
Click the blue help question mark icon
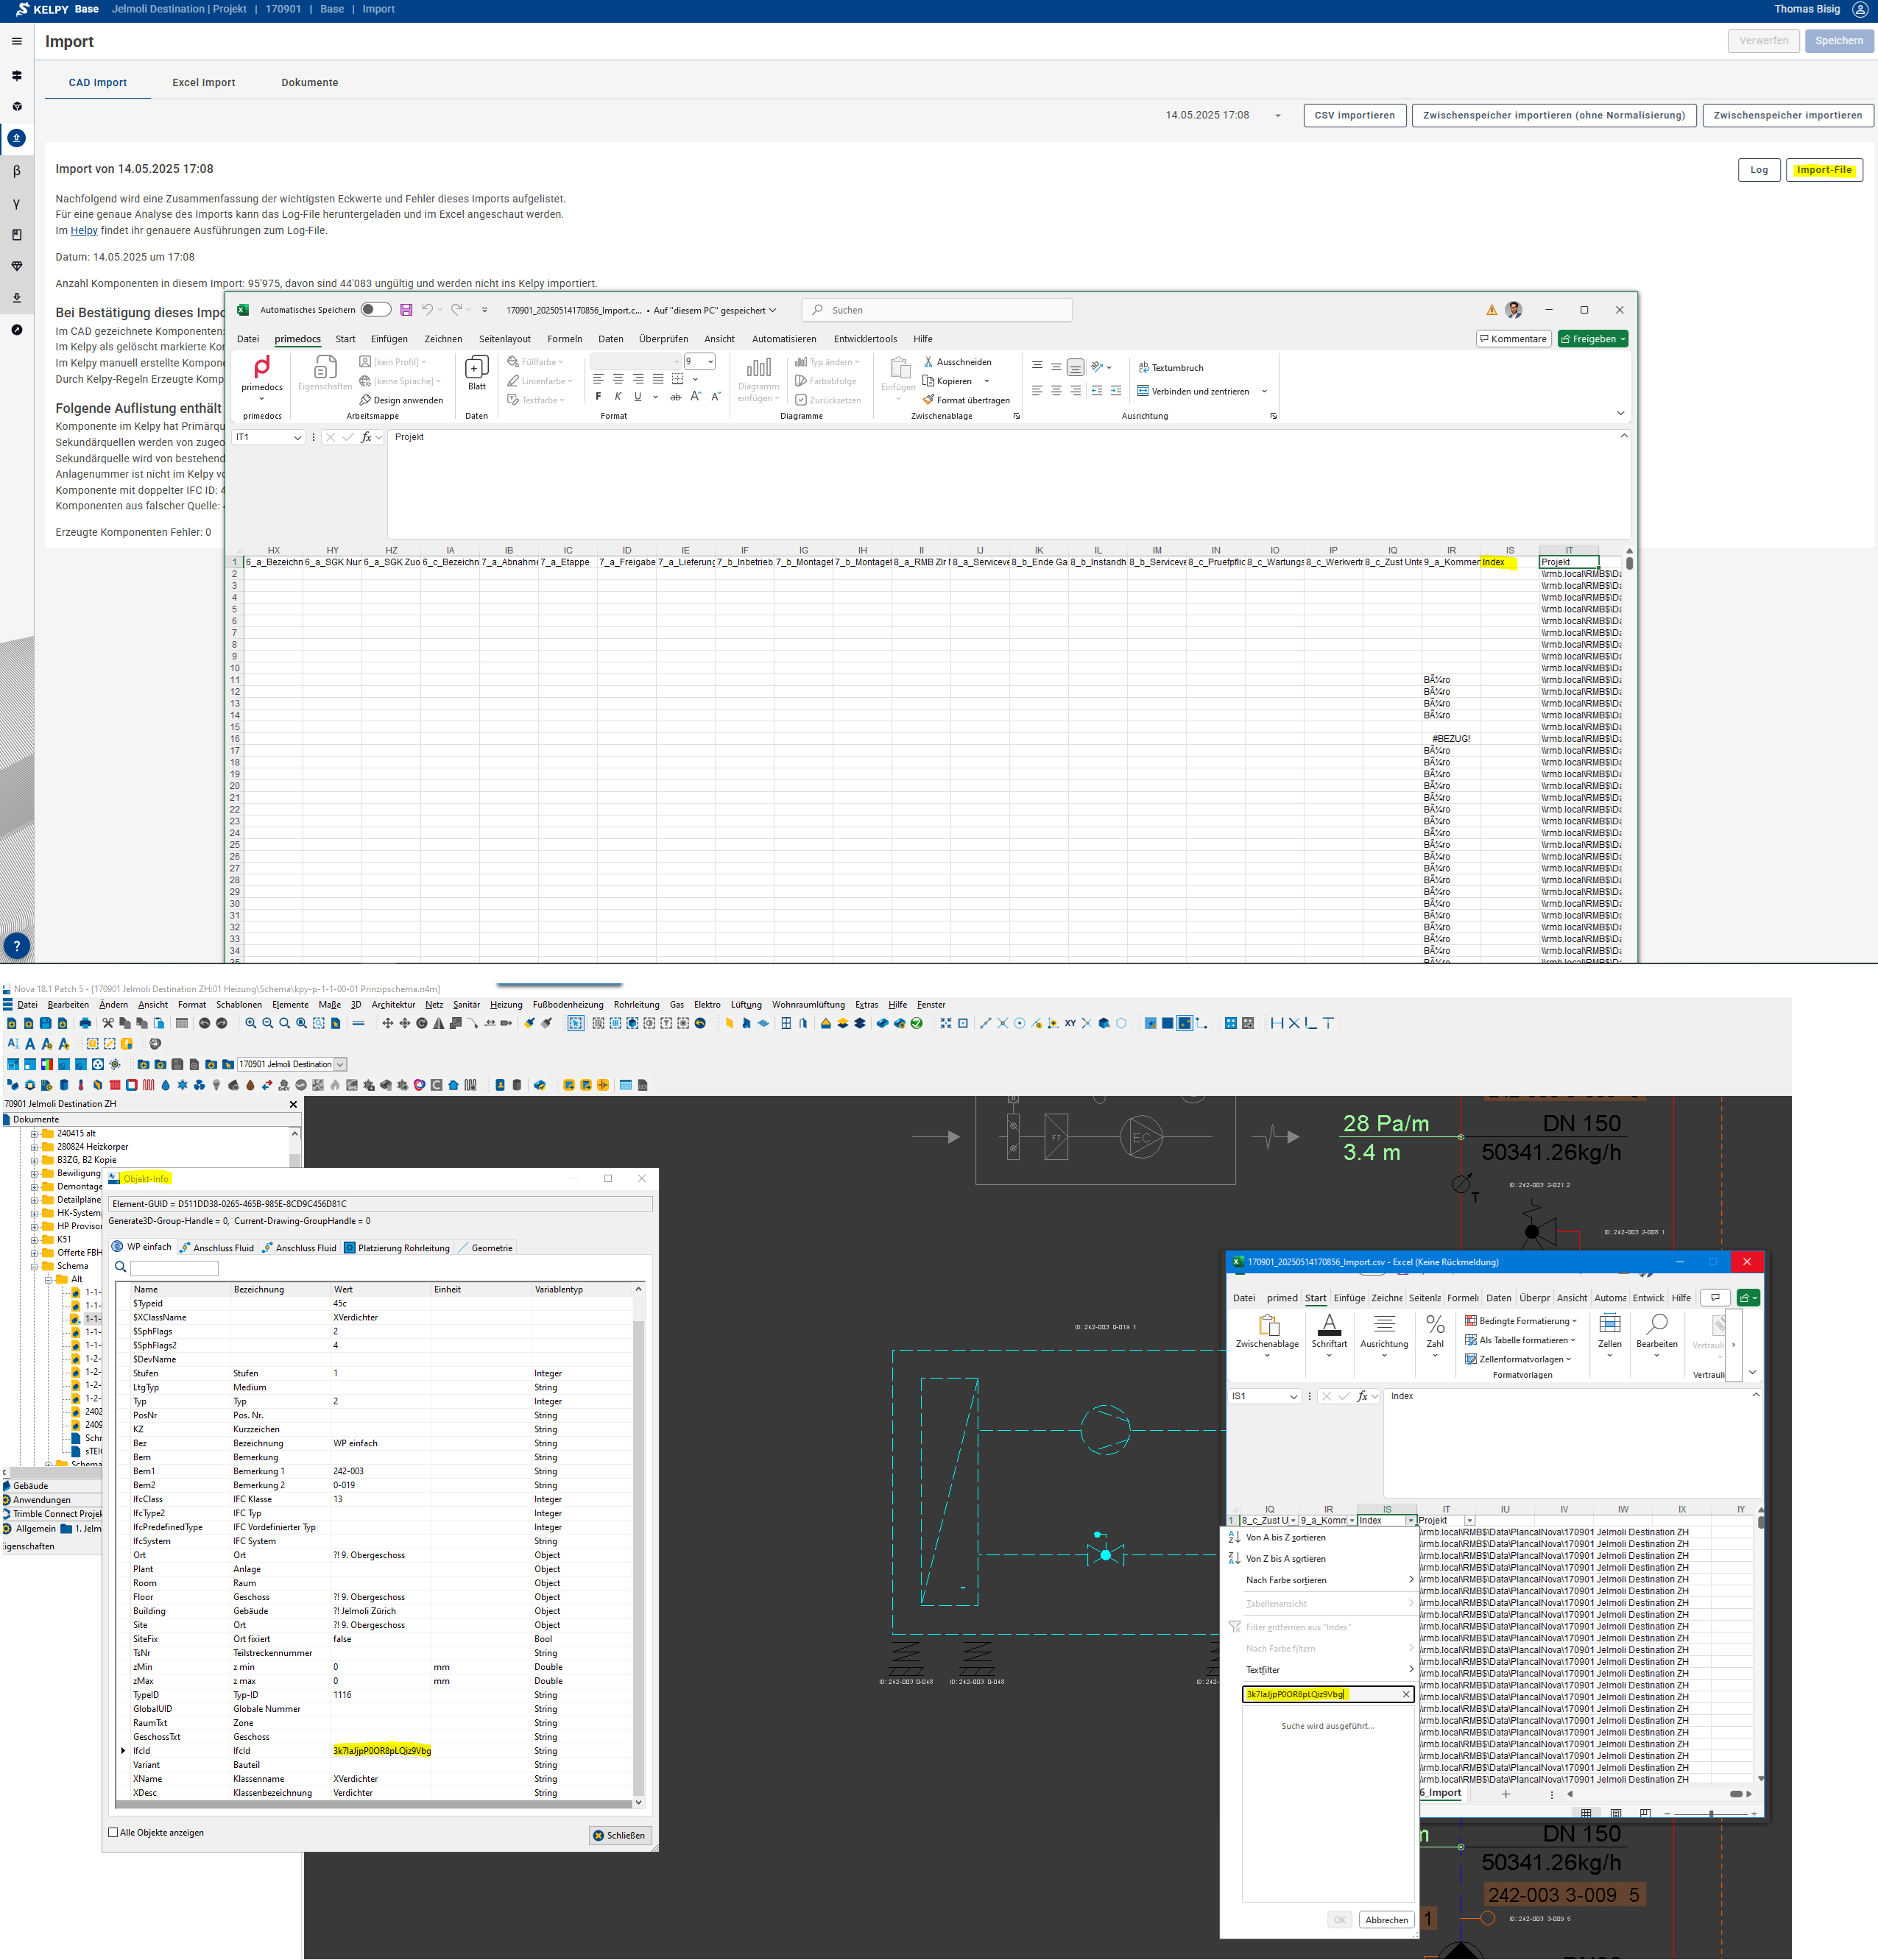click(x=17, y=946)
